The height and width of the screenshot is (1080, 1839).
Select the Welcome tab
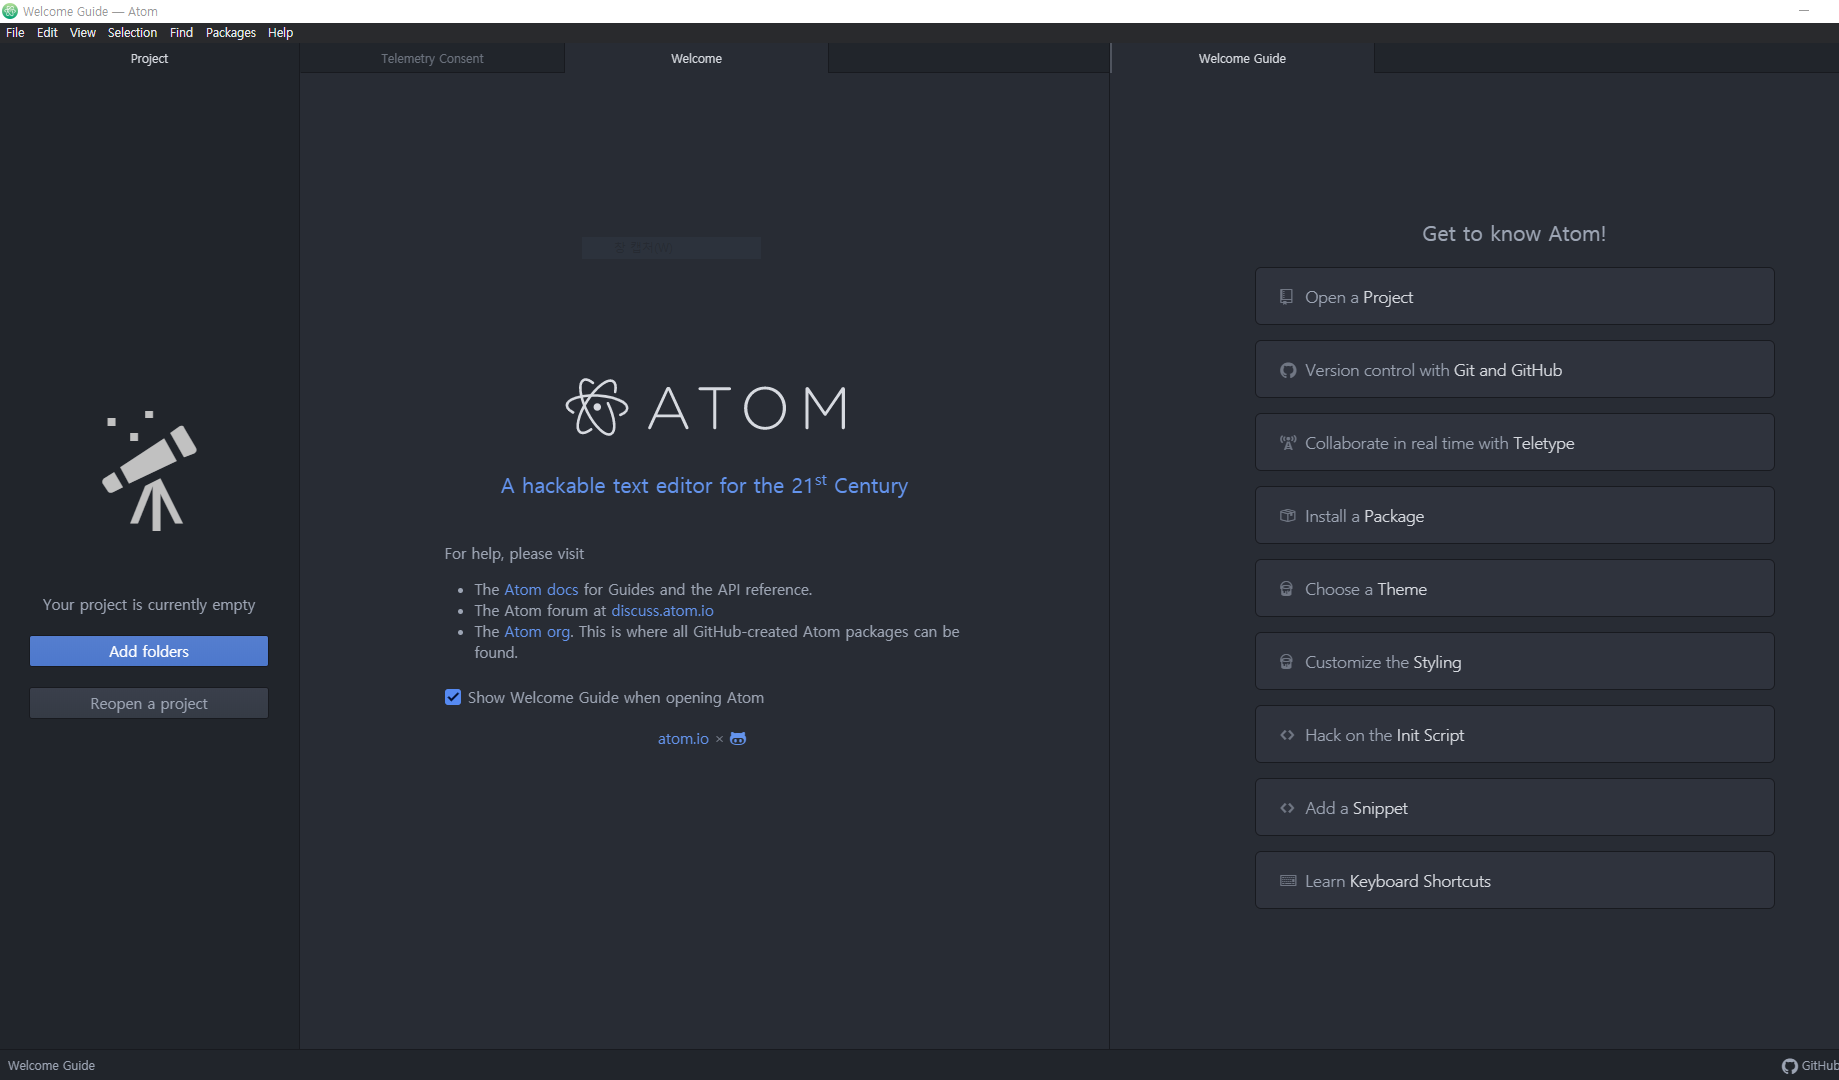click(x=696, y=59)
